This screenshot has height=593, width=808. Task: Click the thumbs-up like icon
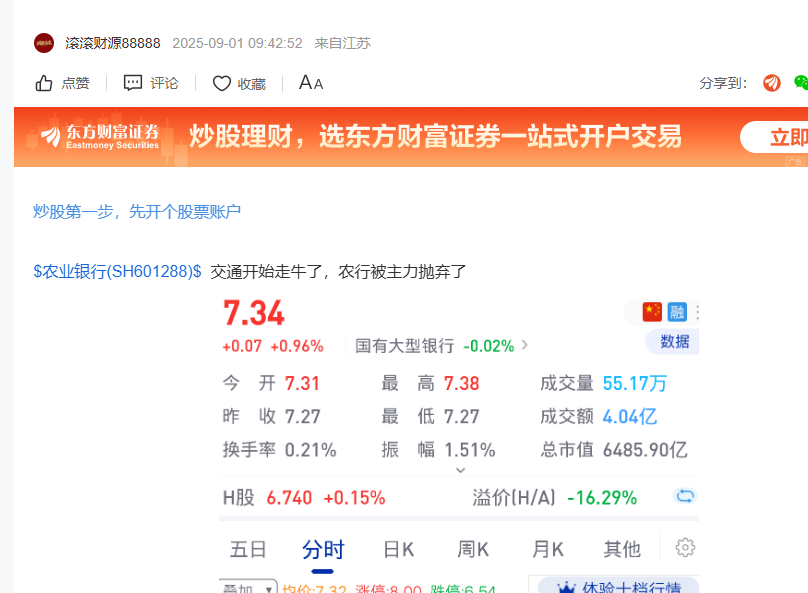click(x=44, y=83)
